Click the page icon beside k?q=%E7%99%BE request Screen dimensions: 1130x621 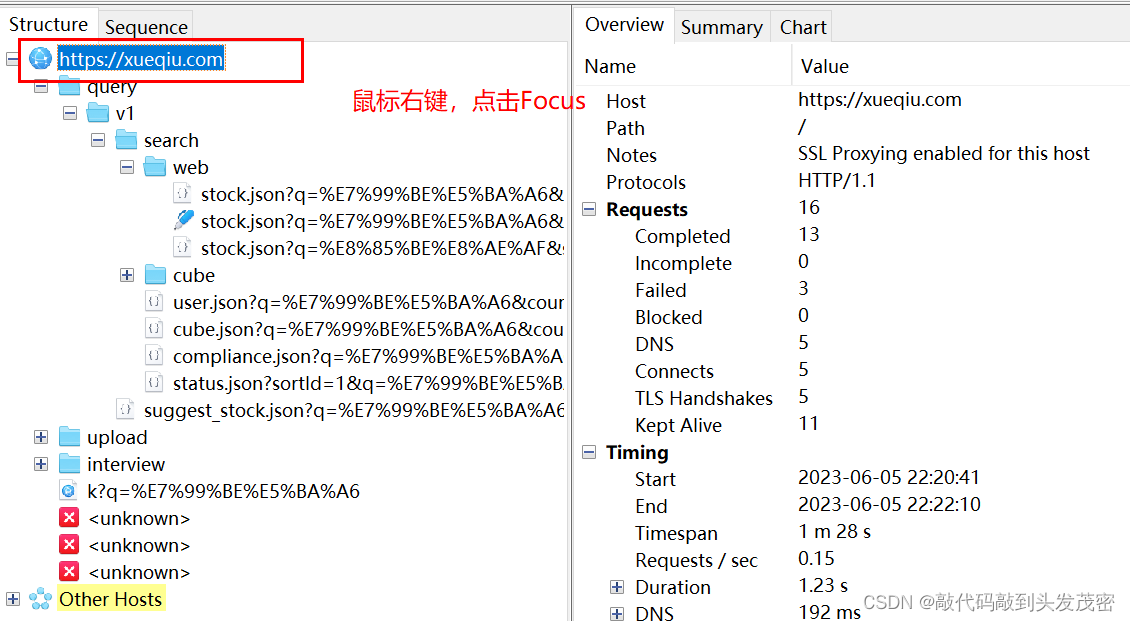tap(68, 491)
